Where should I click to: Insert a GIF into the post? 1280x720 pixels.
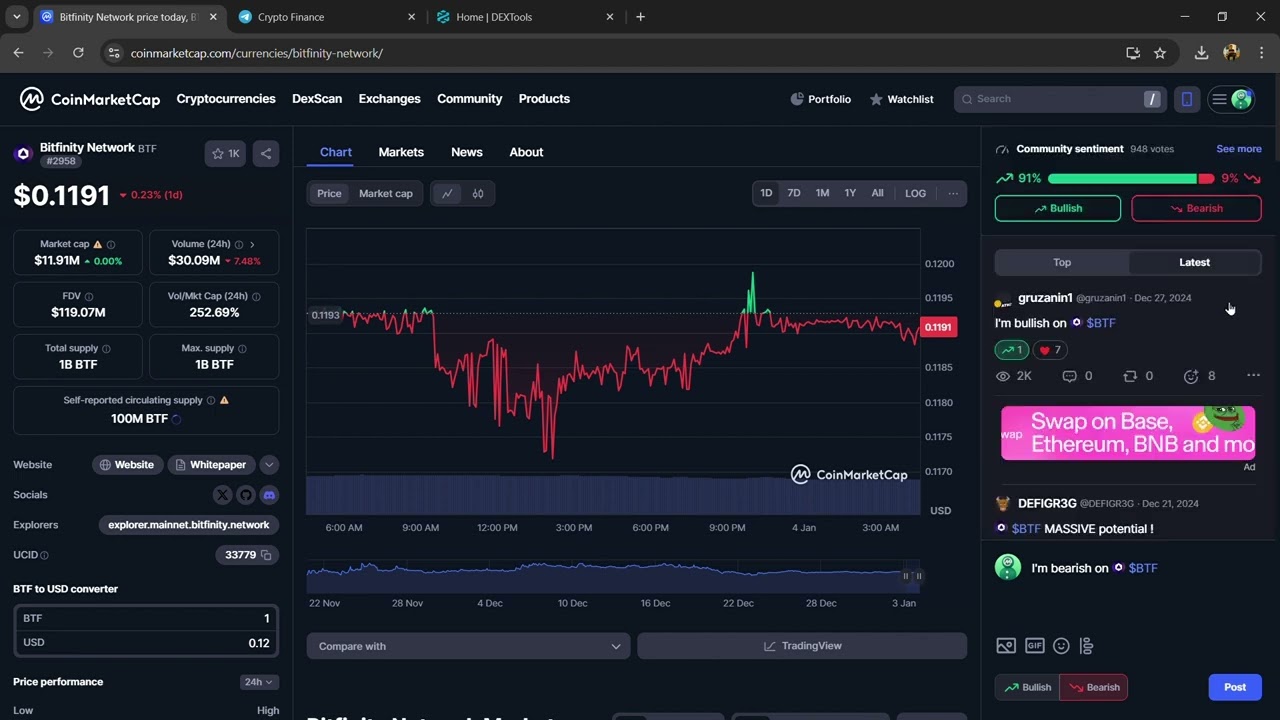click(x=1034, y=646)
